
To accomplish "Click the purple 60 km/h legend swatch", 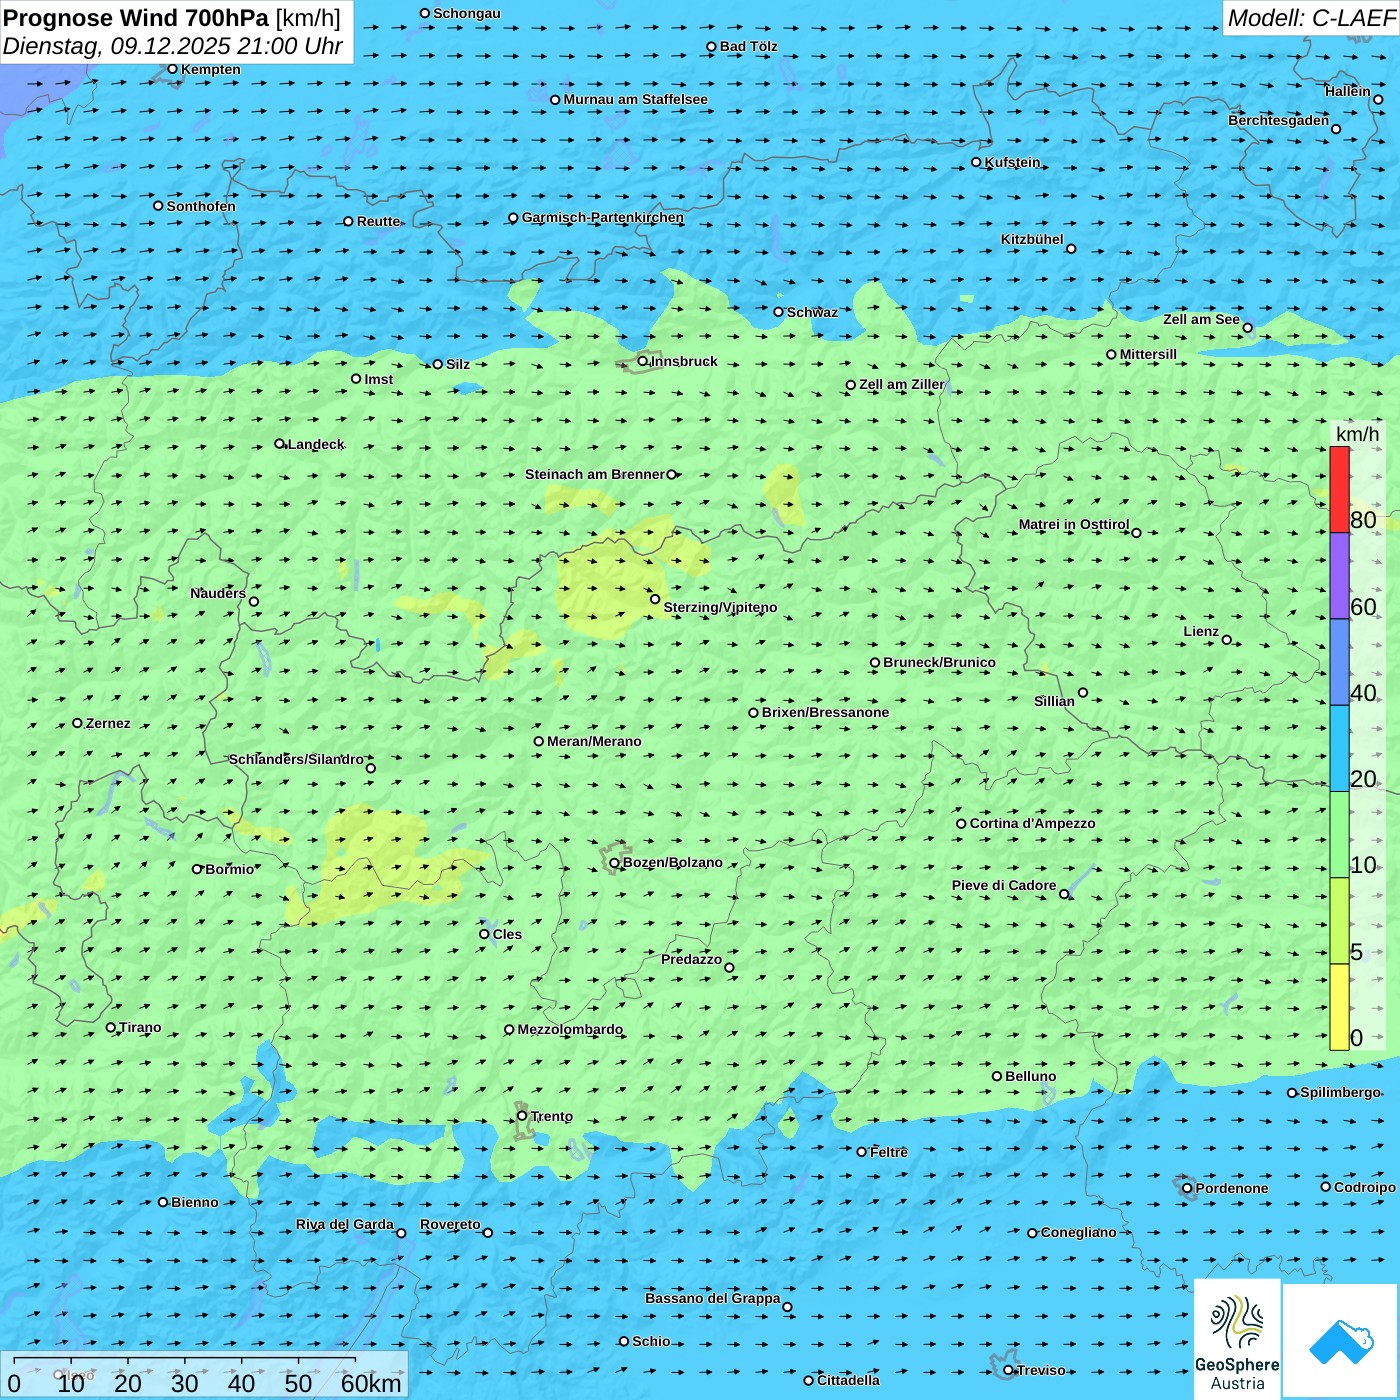I will pos(1339,576).
